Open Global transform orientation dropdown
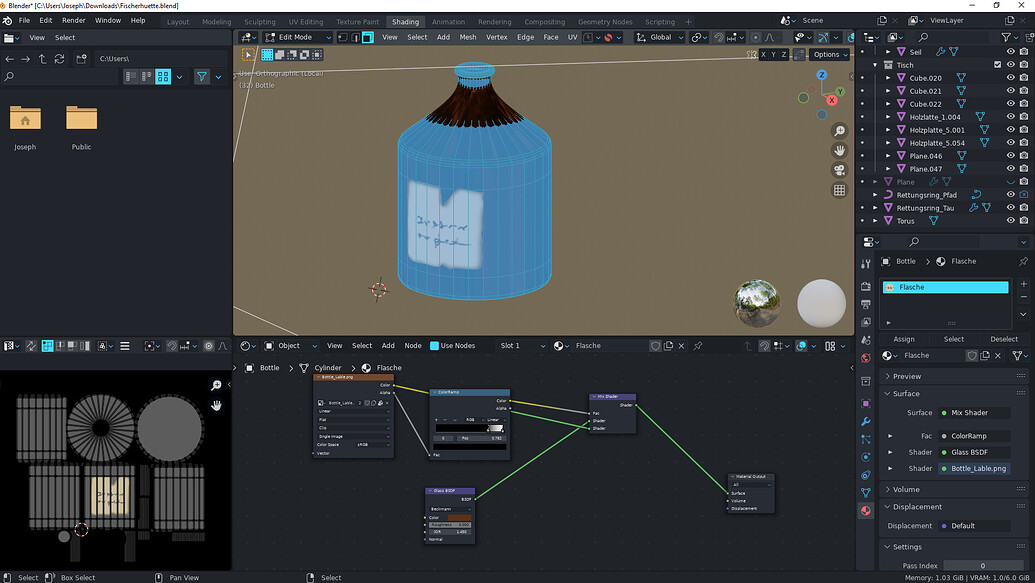 [659, 38]
